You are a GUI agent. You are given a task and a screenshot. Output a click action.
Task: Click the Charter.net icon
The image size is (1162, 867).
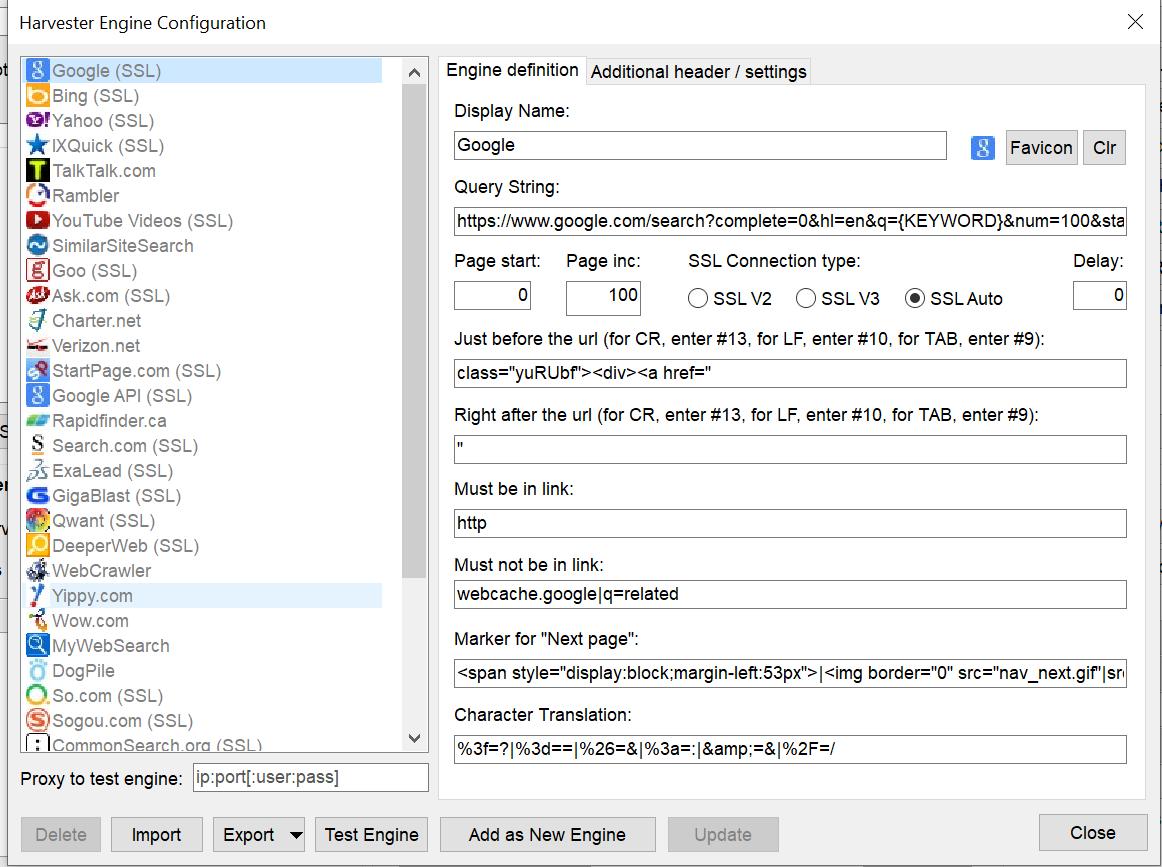38,320
